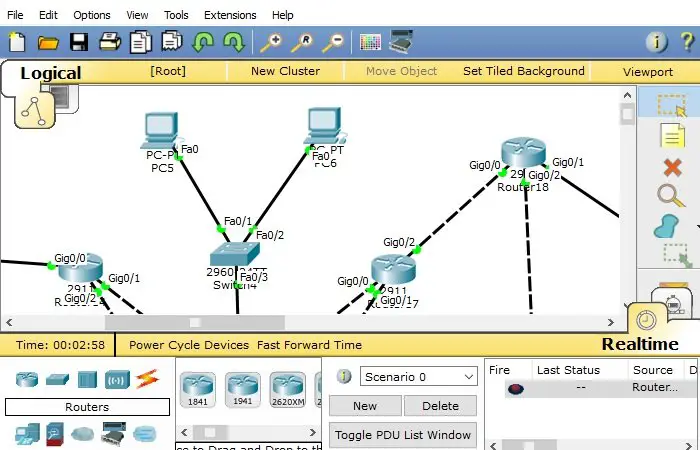Click the navigation cluster icon under Logical
The width and height of the screenshot is (700, 450).
(34, 110)
